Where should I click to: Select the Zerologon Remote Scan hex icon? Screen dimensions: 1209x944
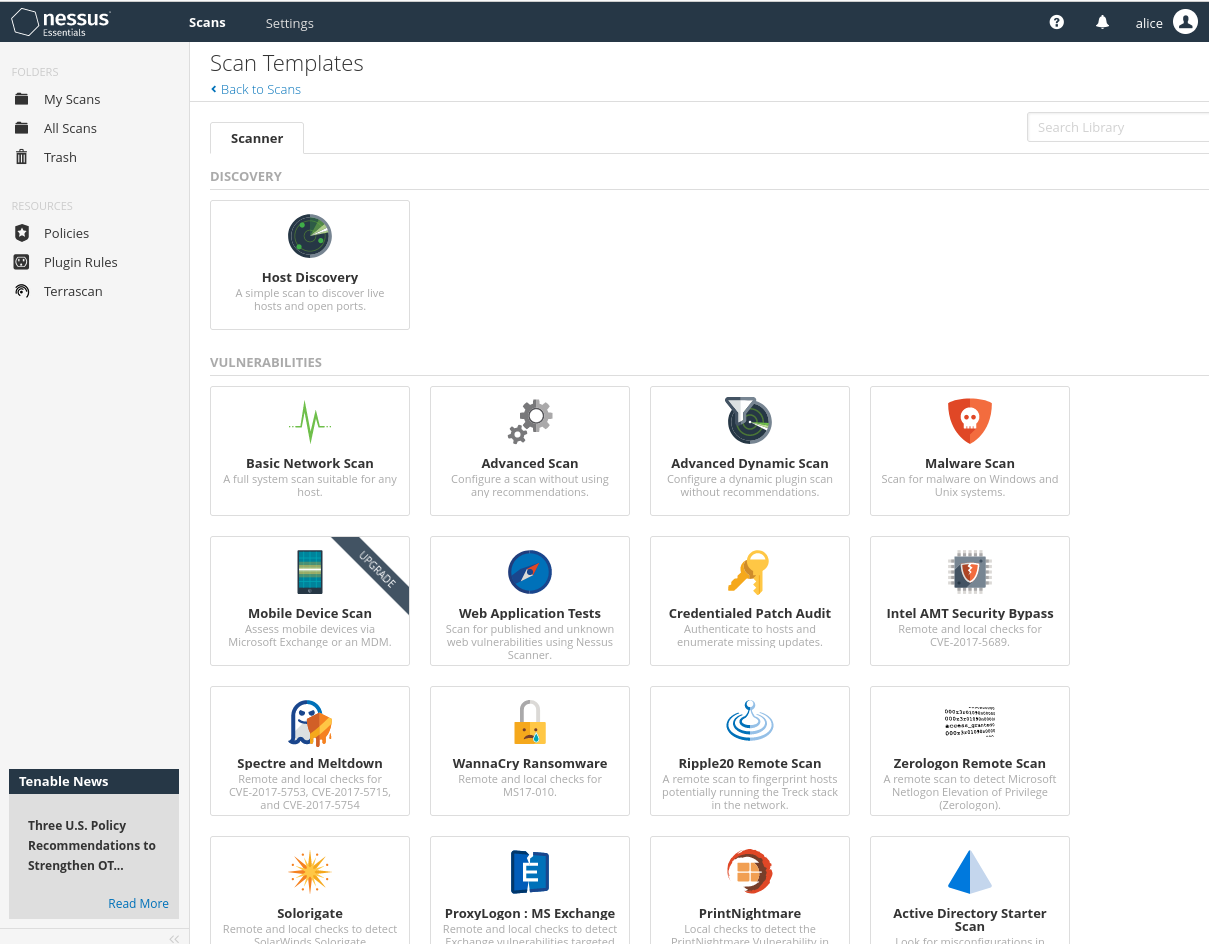coord(970,721)
